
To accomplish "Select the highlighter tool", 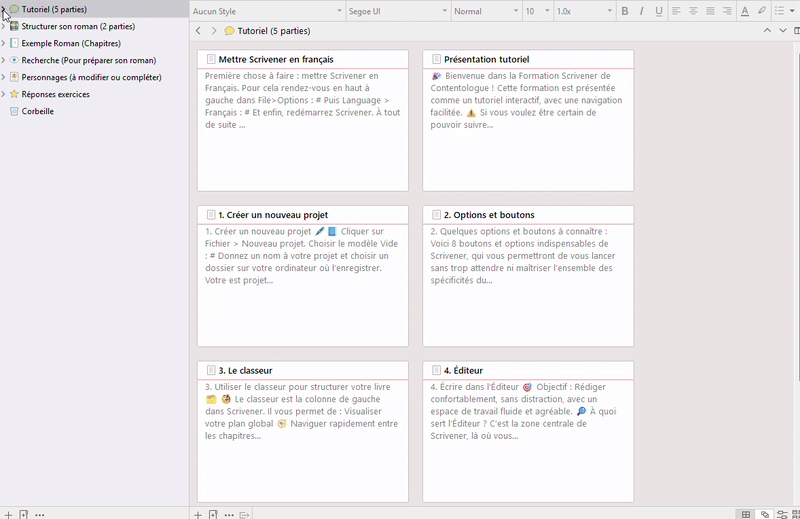I will pyautogui.click(x=762, y=11).
